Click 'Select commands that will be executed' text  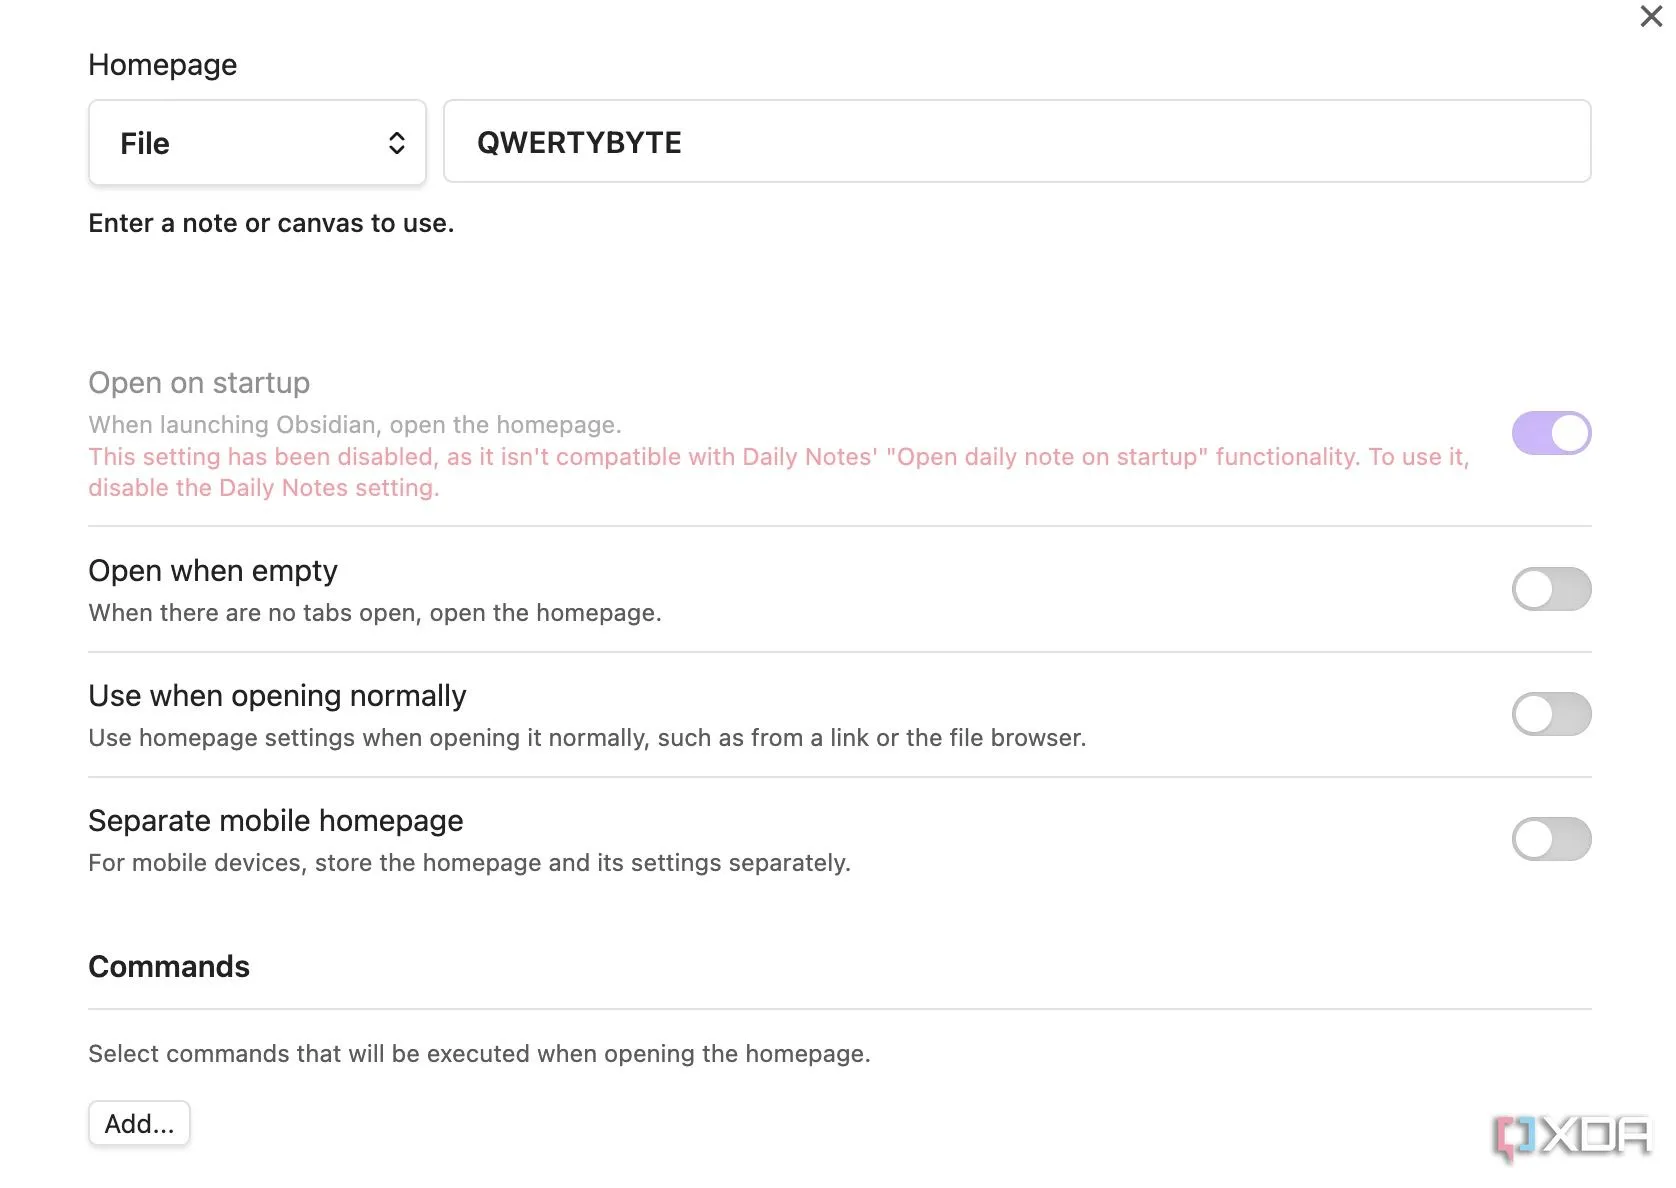(479, 1054)
